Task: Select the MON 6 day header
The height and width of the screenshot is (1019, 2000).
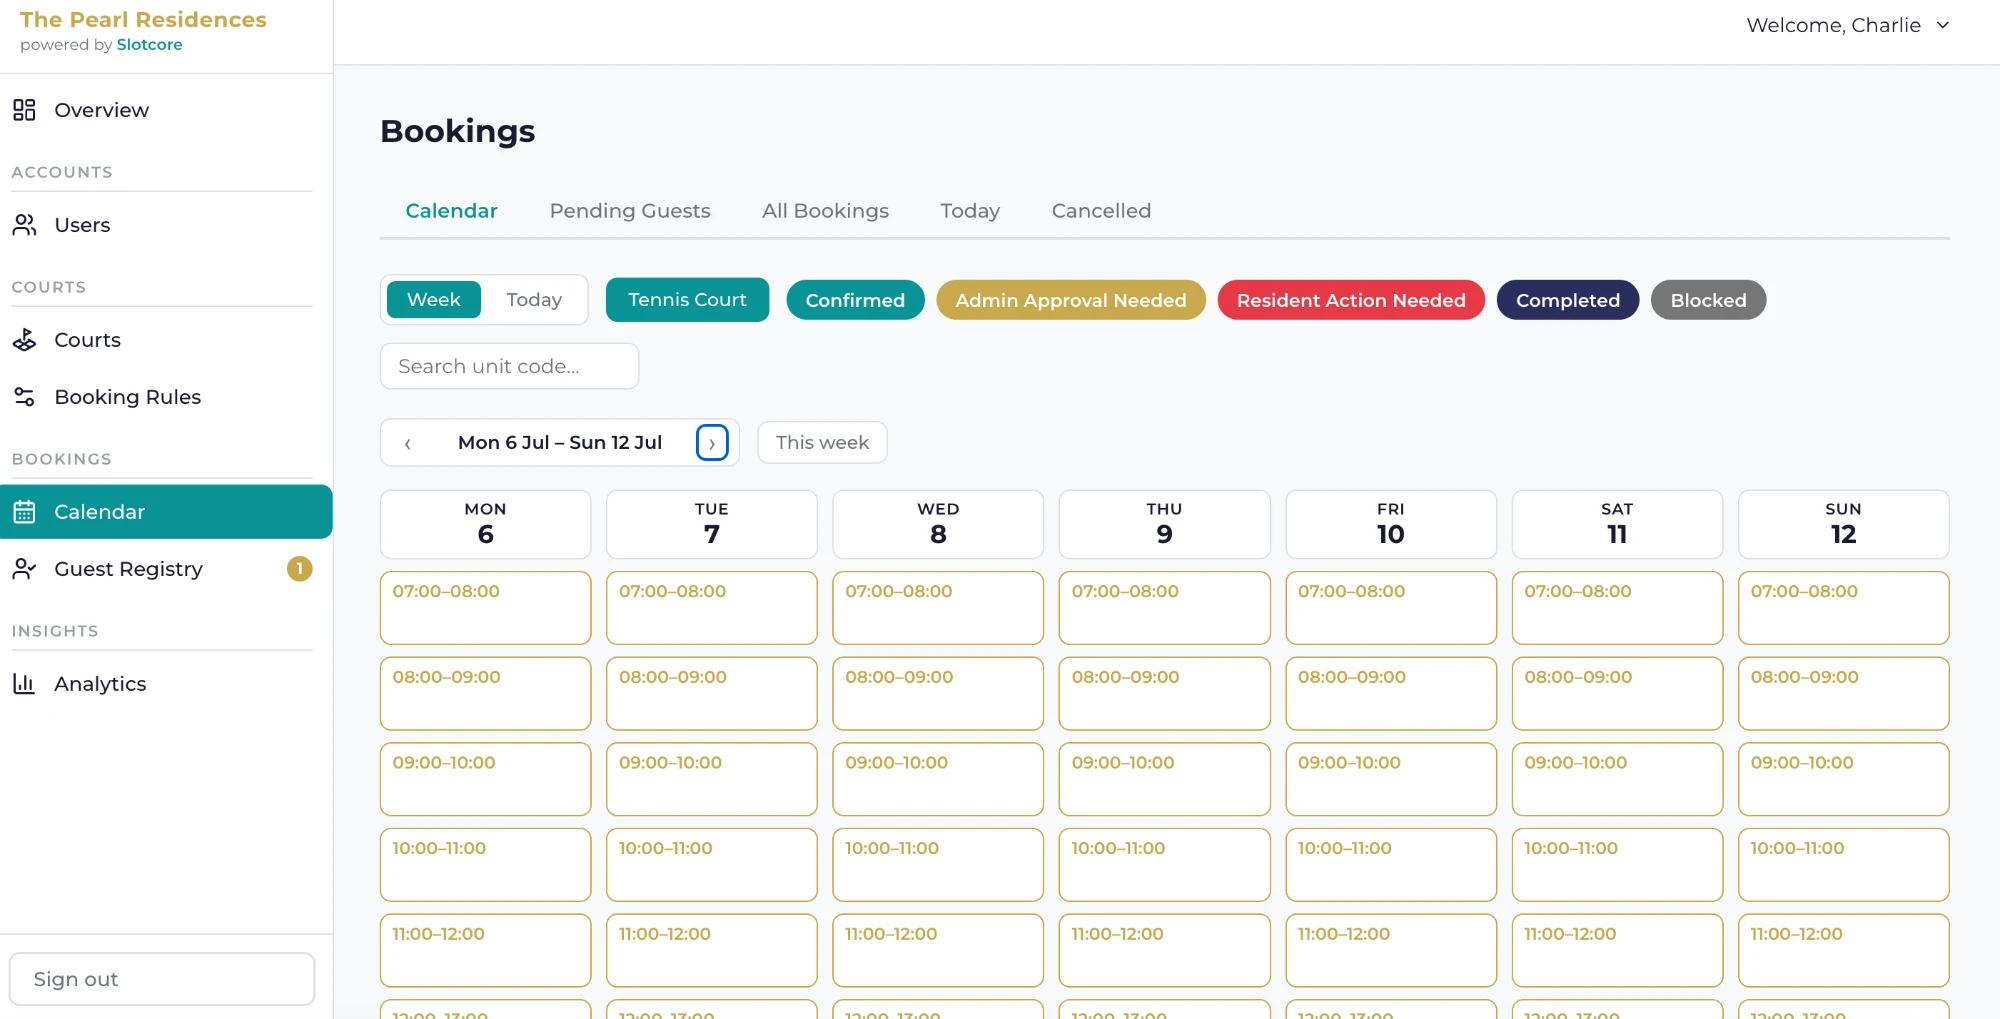Action: pos(485,524)
